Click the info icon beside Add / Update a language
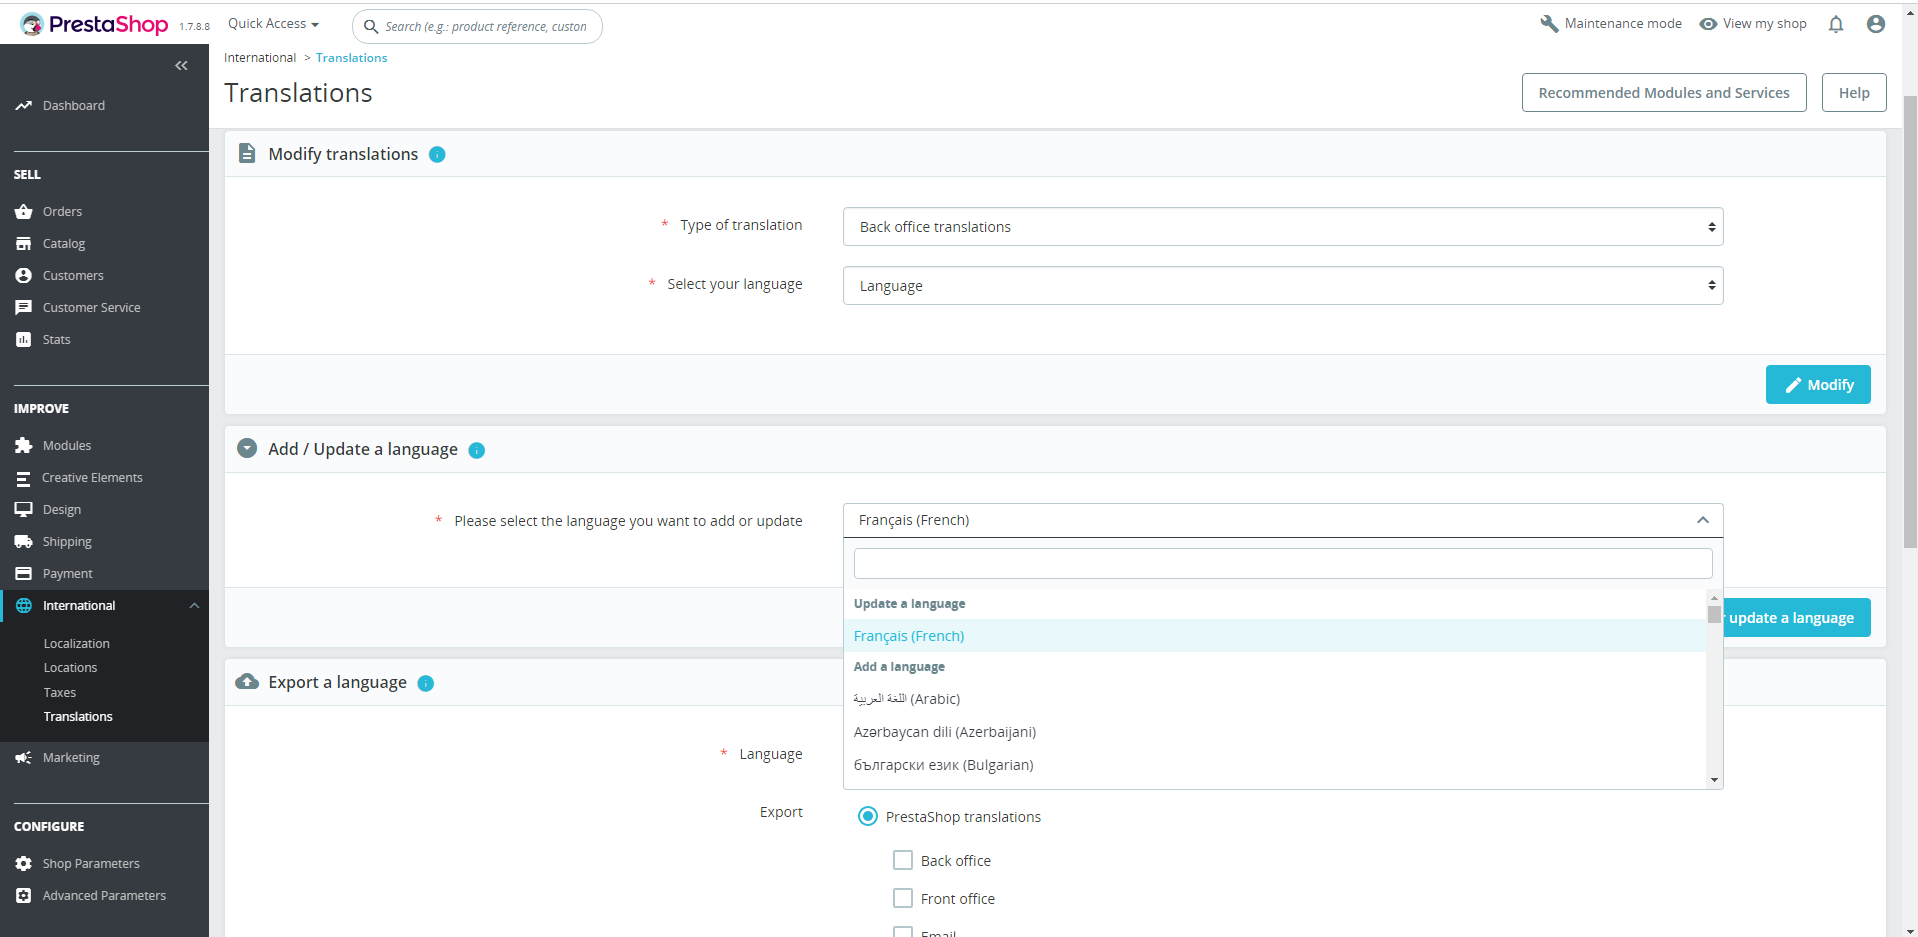 pyautogui.click(x=477, y=450)
